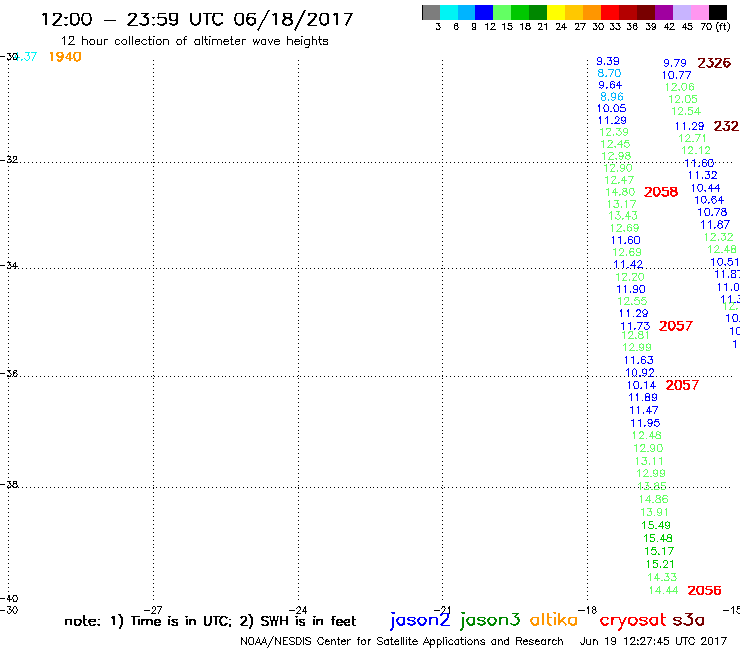This screenshot has width=740, height=650.
Task: Click the wave height value 10.78
Action: point(712,212)
